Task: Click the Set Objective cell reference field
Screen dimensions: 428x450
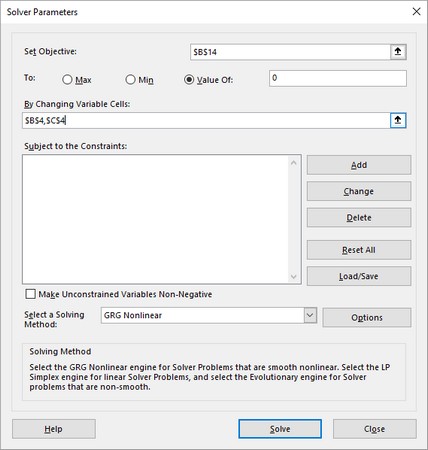Action: 290,52
